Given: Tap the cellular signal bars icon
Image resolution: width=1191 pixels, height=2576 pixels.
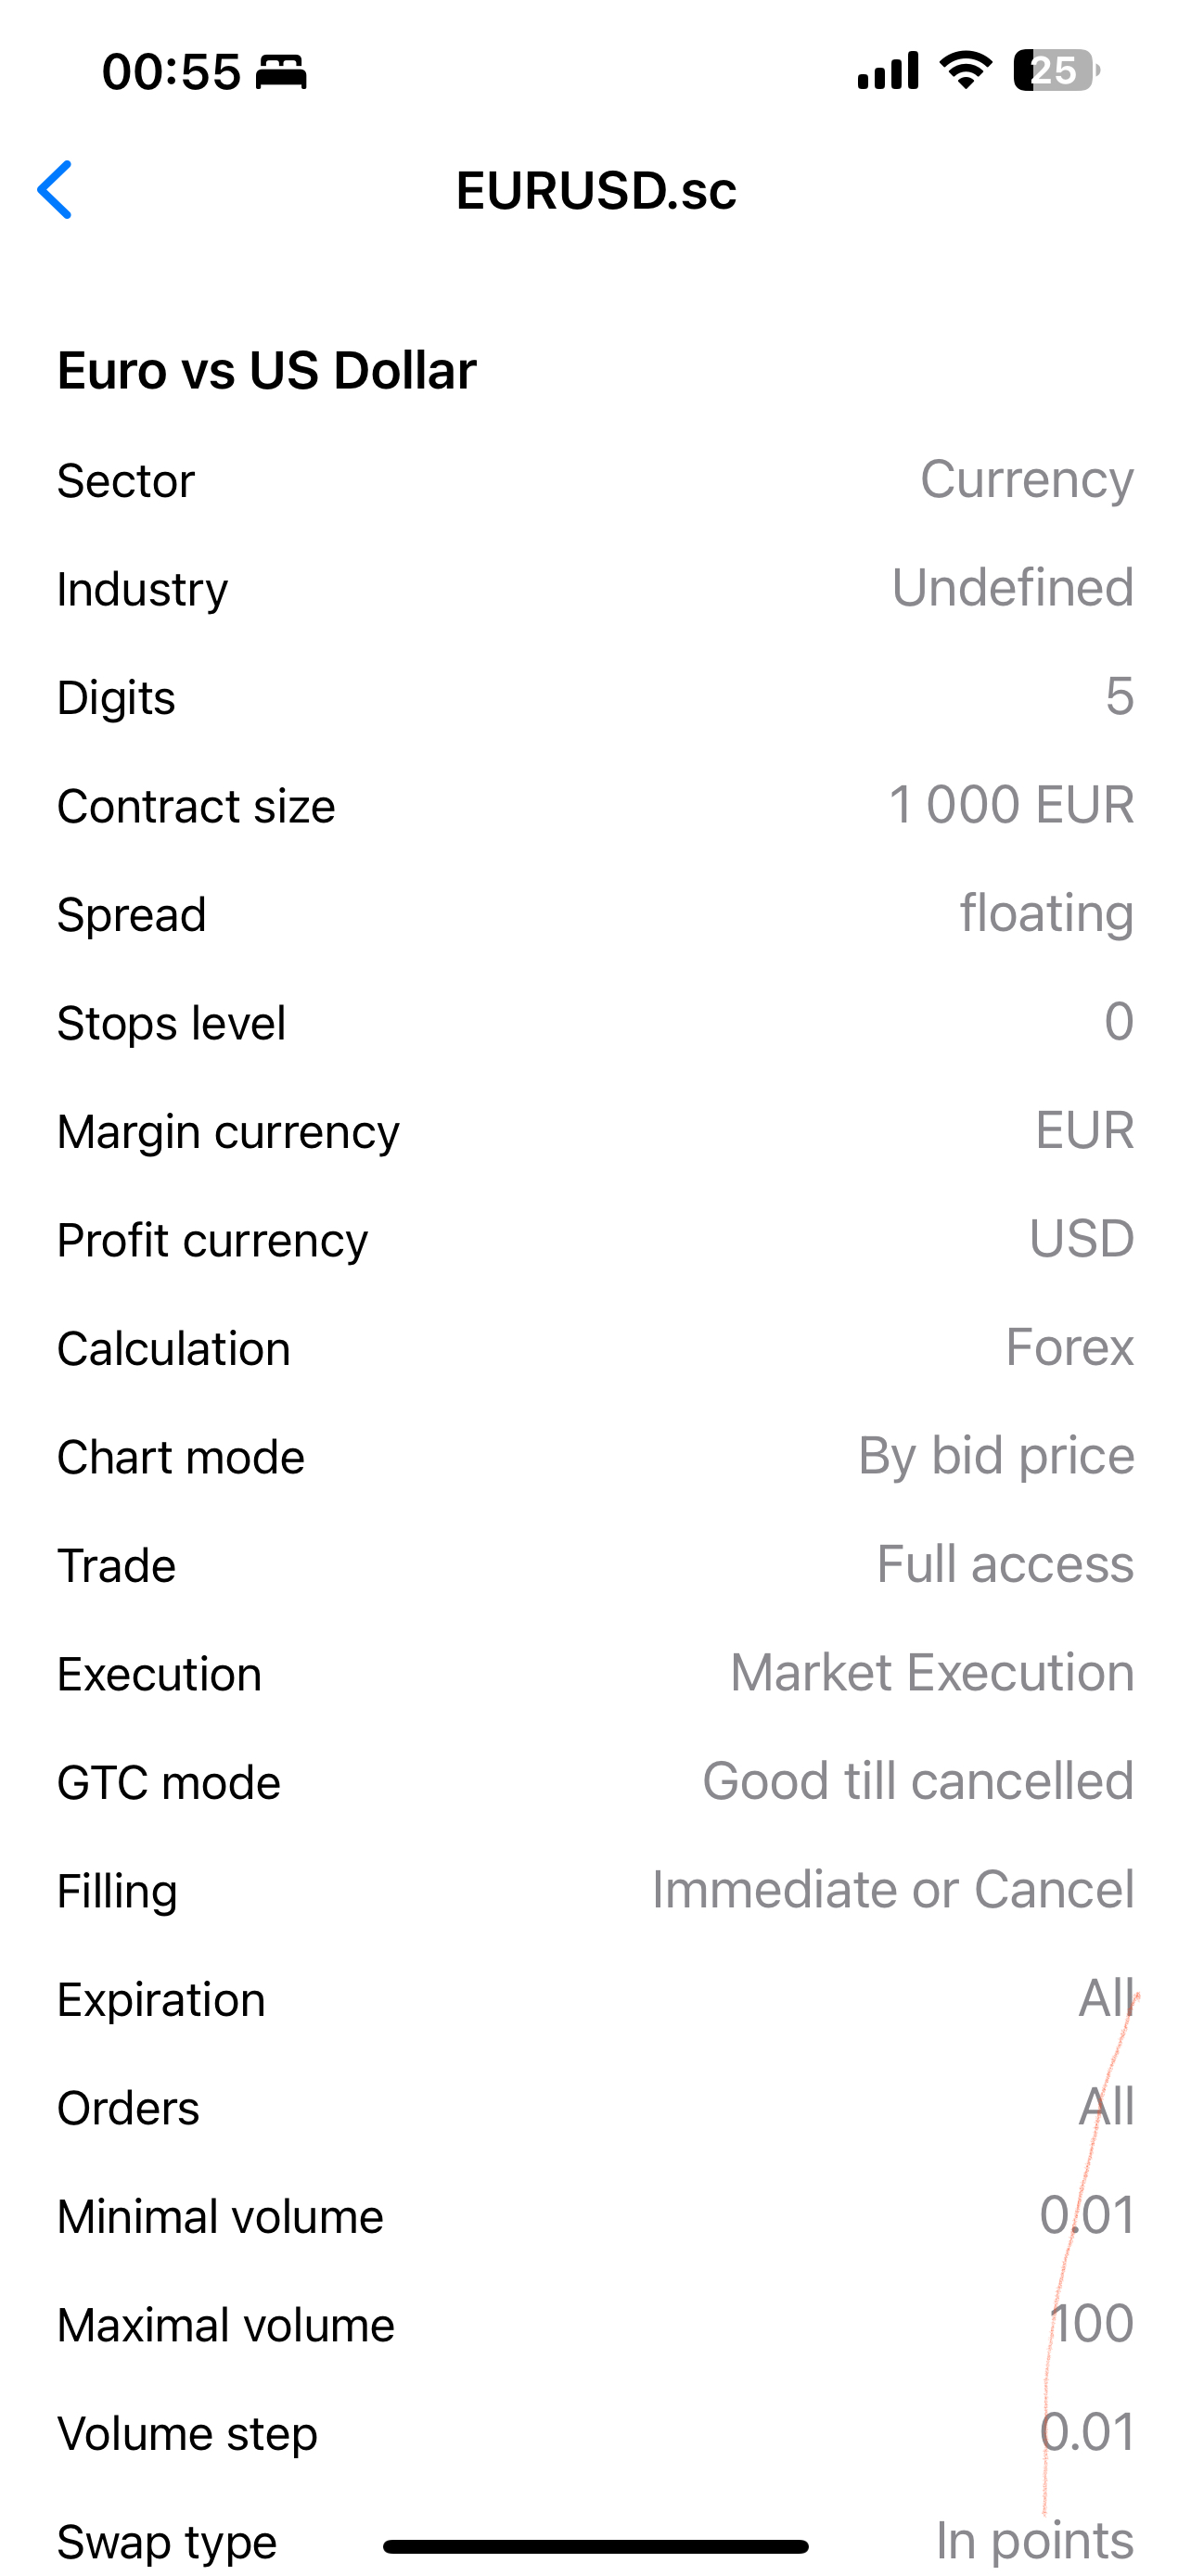Looking at the screenshot, I should [x=887, y=71].
